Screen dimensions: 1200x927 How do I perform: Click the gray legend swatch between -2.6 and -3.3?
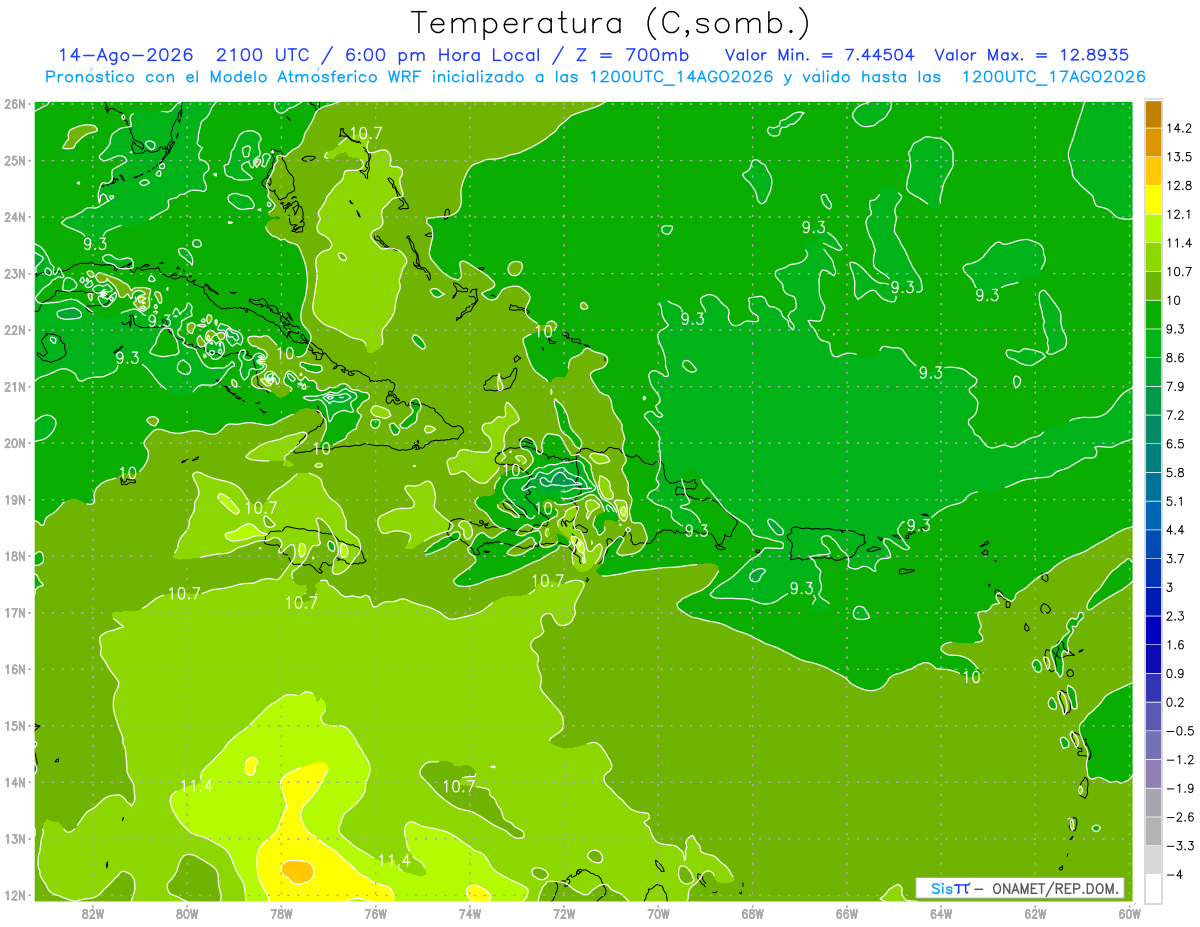[1152, 831]
